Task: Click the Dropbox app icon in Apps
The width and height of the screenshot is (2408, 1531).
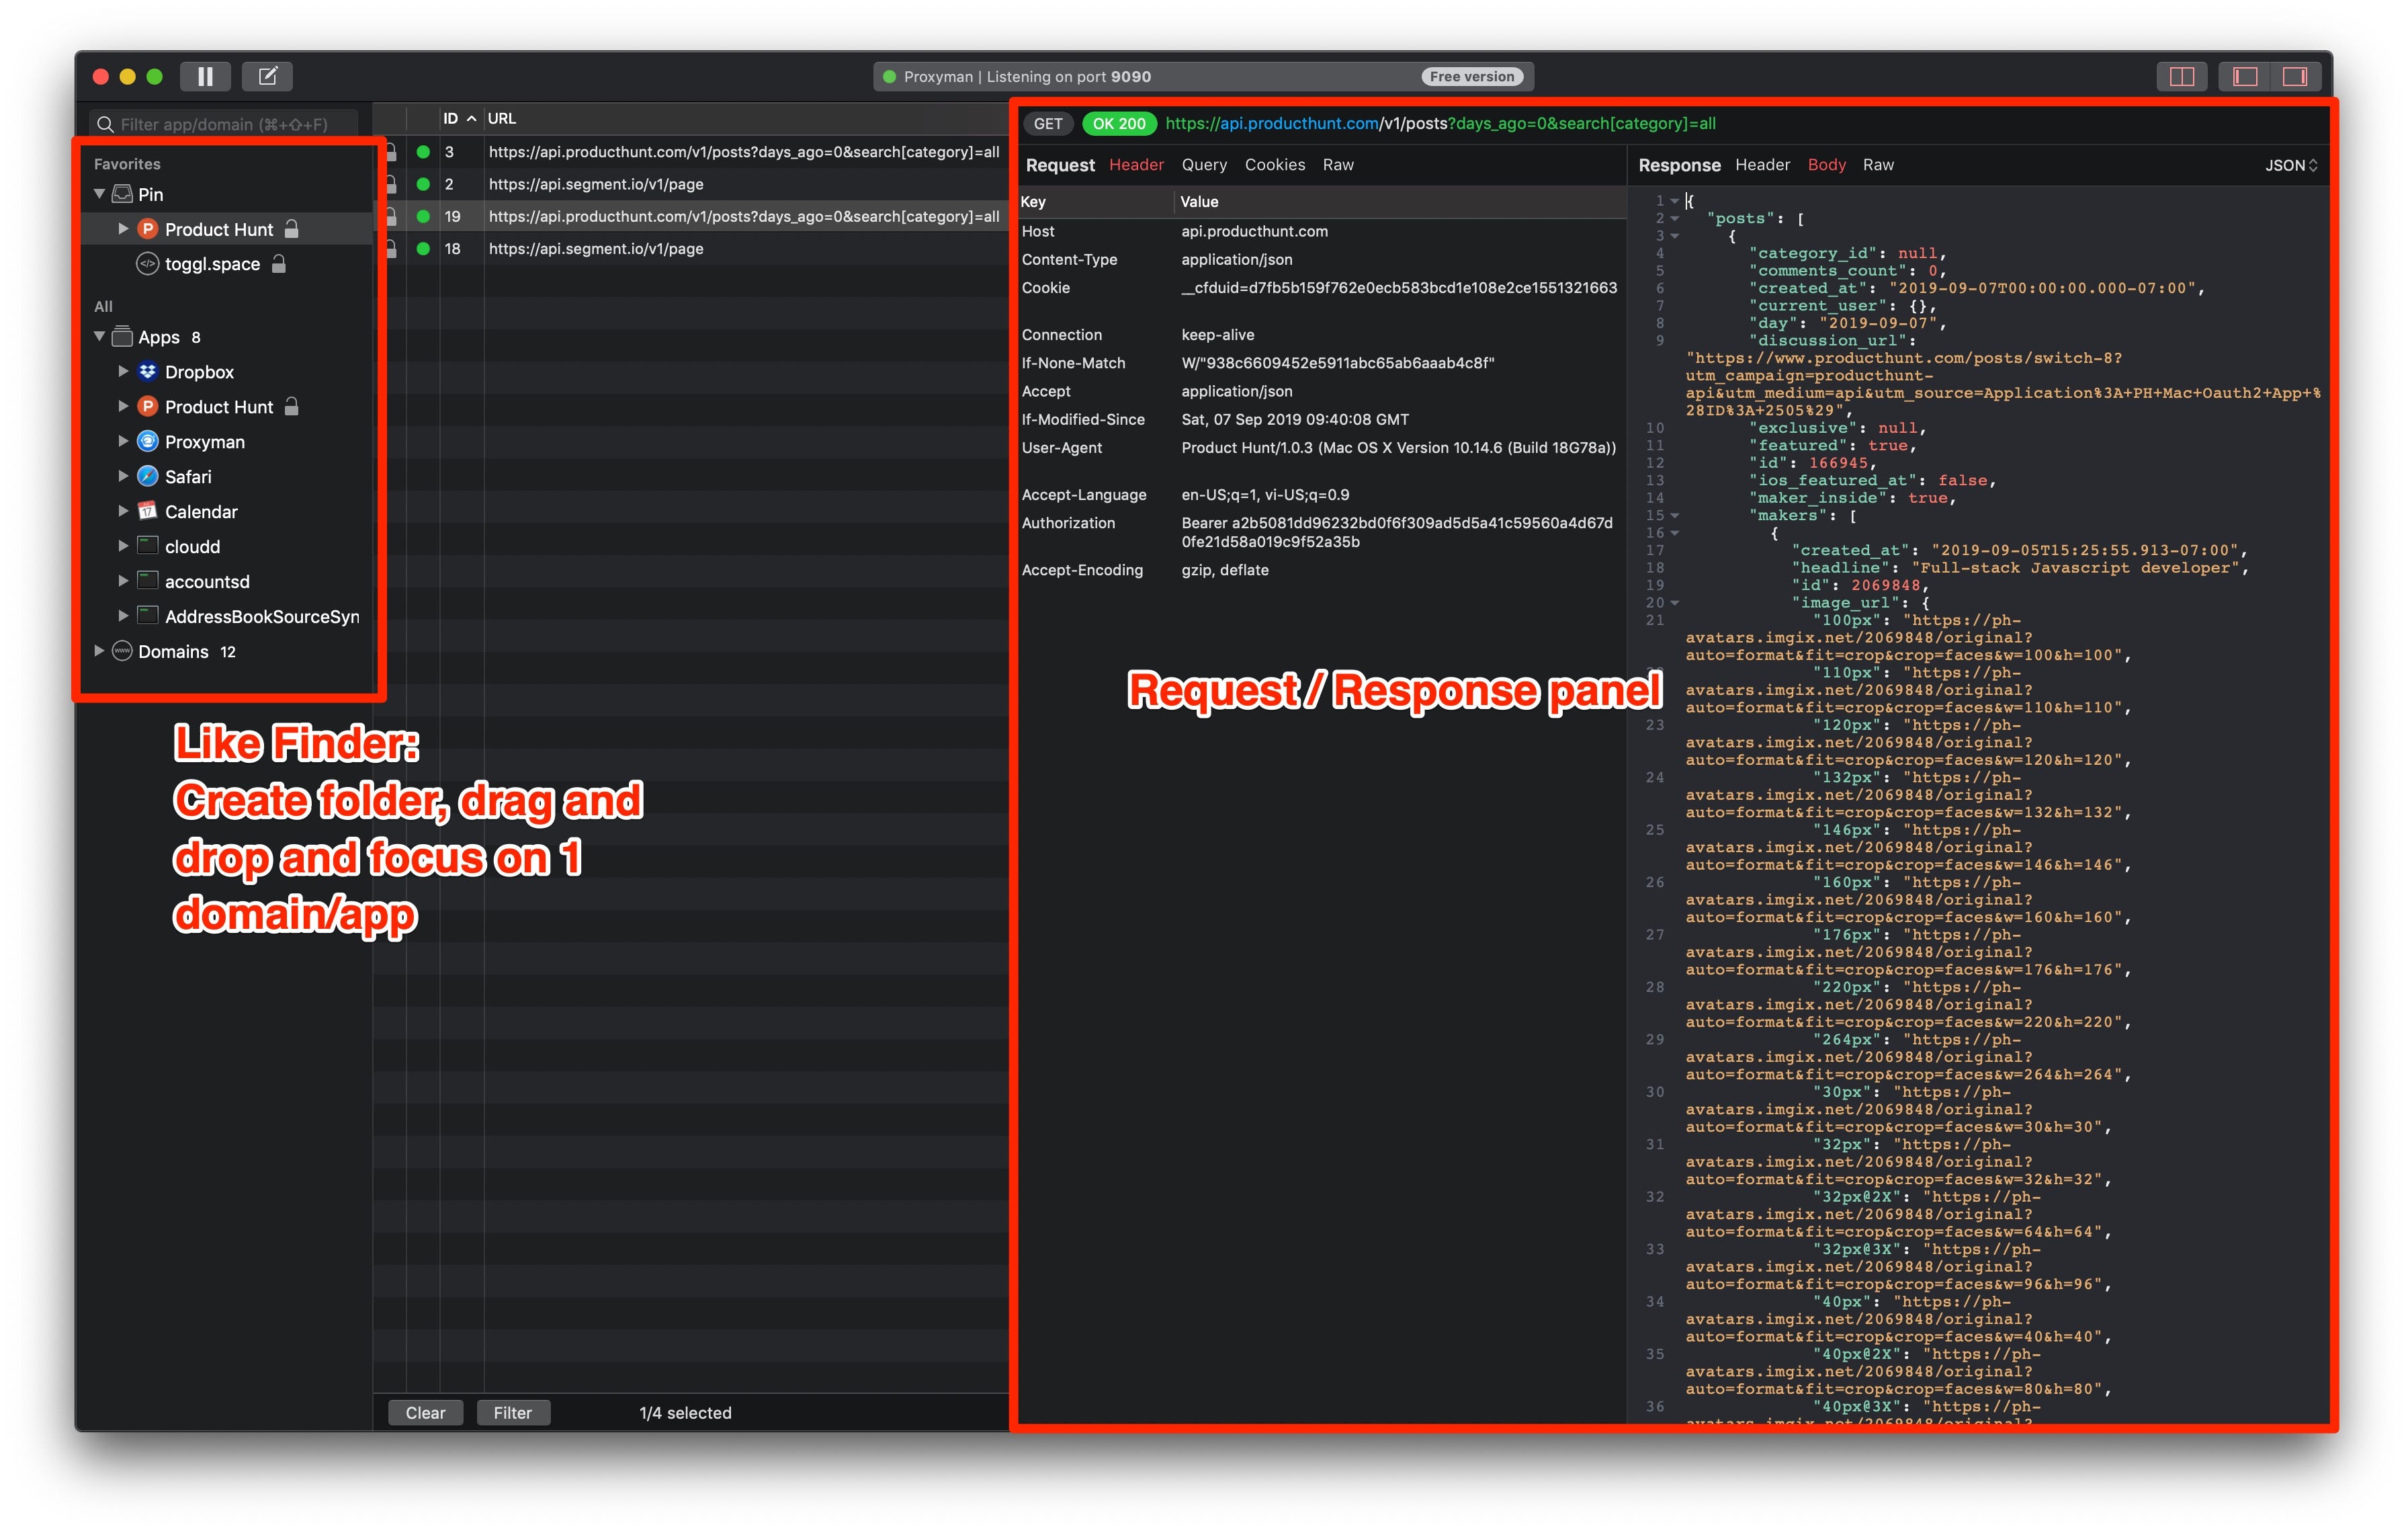Action: click(148, 372)
